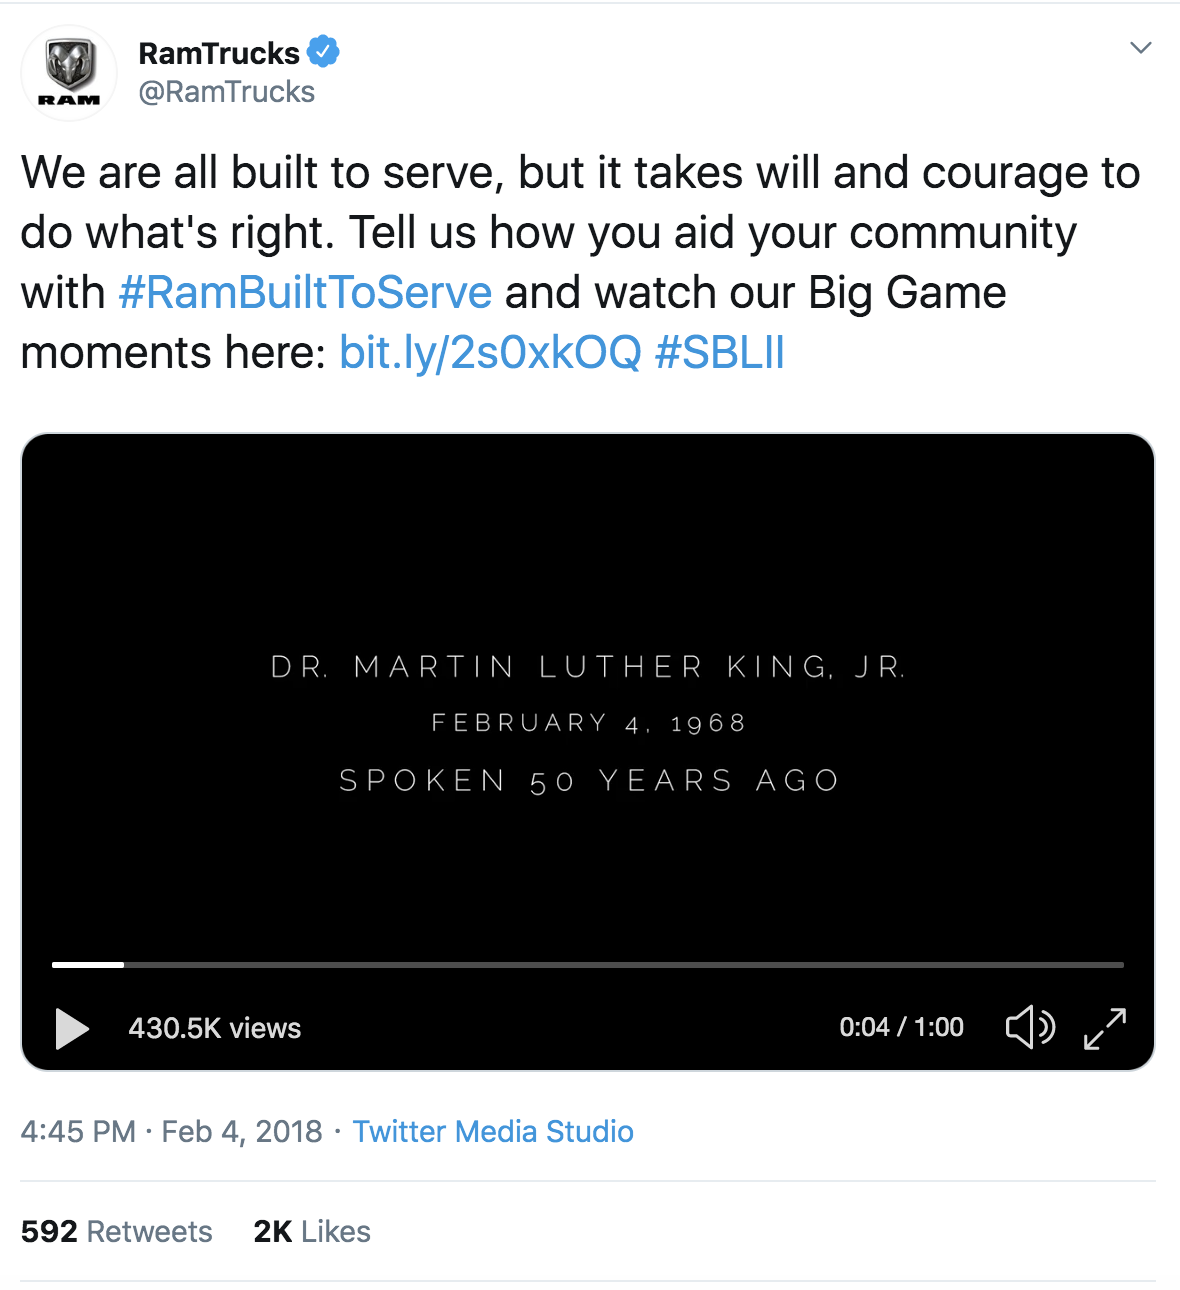Open the #RamBuiltToServe hashtag
The width and height of the screenshot is (1180, 1290).
(305, 293)
